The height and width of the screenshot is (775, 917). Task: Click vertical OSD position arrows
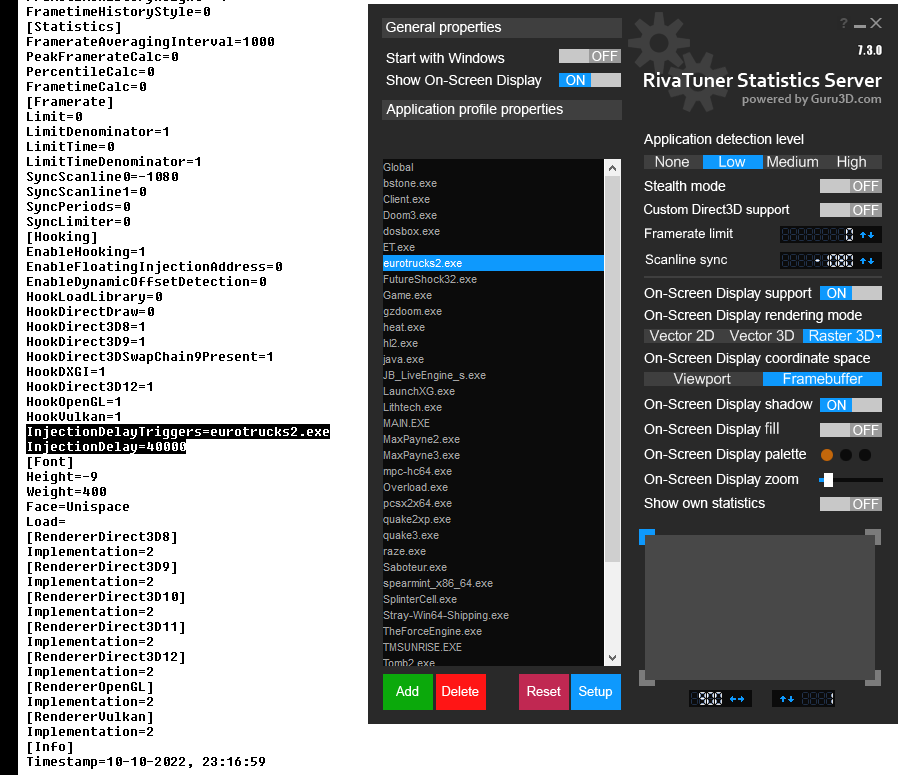(787, 698)
